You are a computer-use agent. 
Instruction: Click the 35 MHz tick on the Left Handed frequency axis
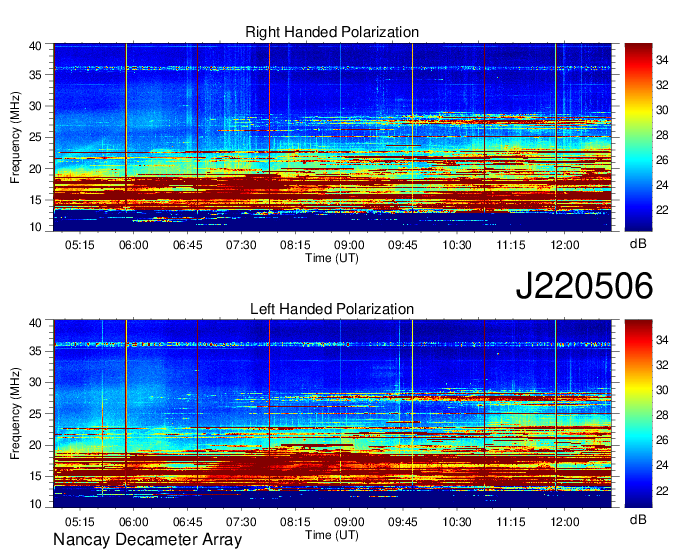click(35, 351)
